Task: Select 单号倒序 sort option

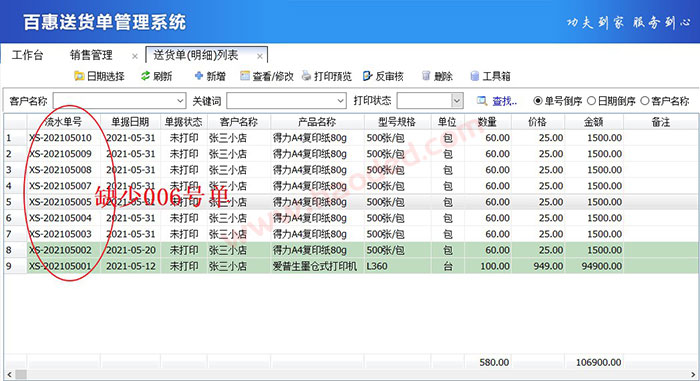Action: [538, 101]
